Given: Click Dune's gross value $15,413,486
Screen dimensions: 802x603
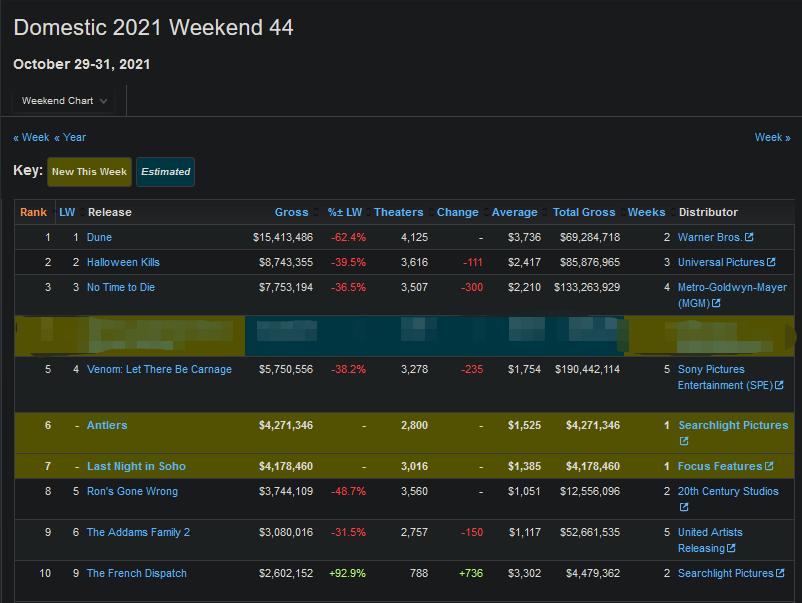Looking at the screenshot, I should click(283, 237).
